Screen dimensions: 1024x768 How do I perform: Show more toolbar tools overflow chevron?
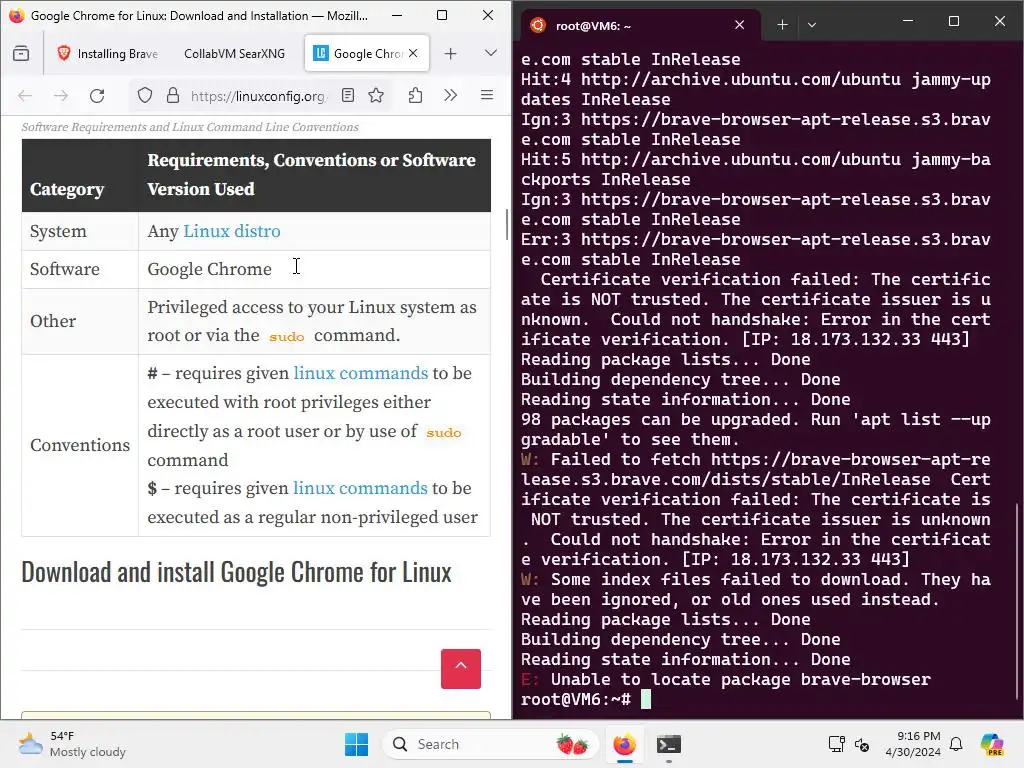pos(451,96)
